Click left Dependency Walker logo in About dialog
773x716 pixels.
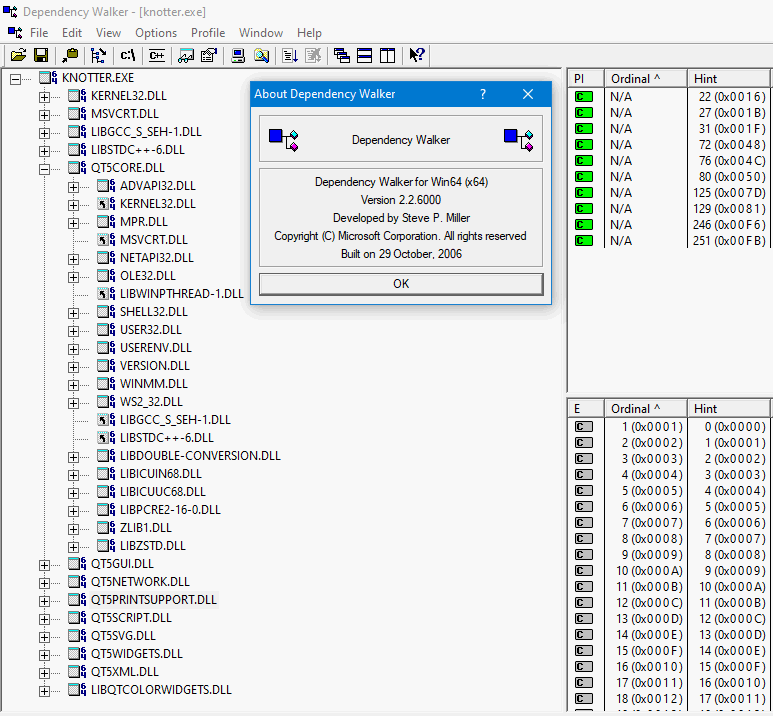pyautogui.click(x=283, y=140)
